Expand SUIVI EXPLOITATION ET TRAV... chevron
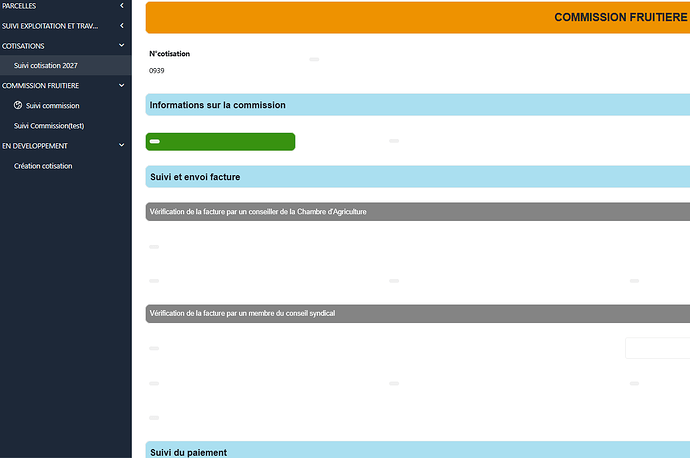 122,26
